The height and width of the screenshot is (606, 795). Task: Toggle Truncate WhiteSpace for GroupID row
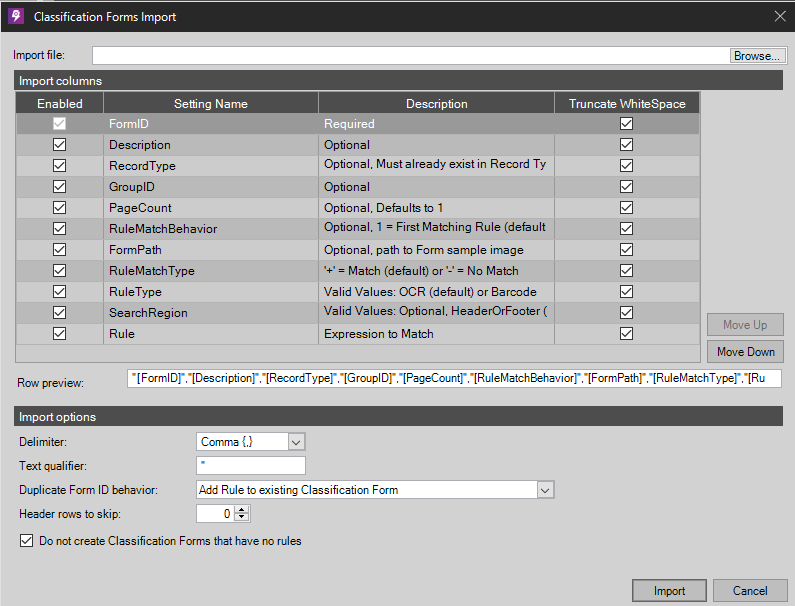[627, 187]
